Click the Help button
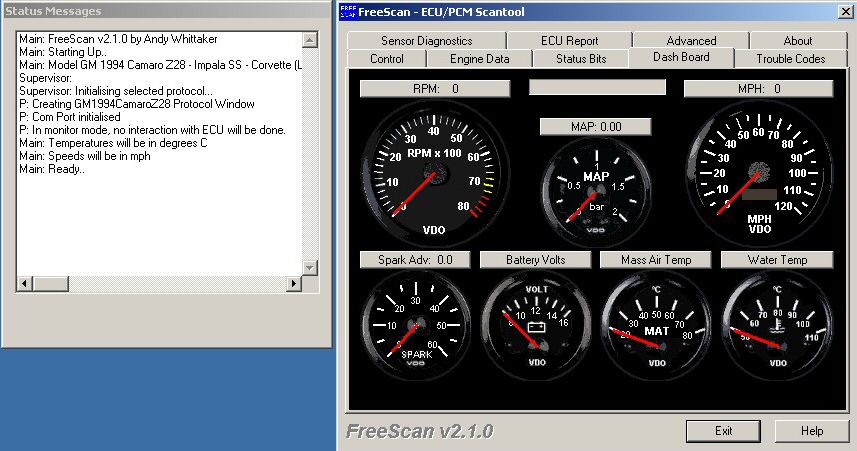The width and height of the screenshot is (857, 451). coord(812,431)
